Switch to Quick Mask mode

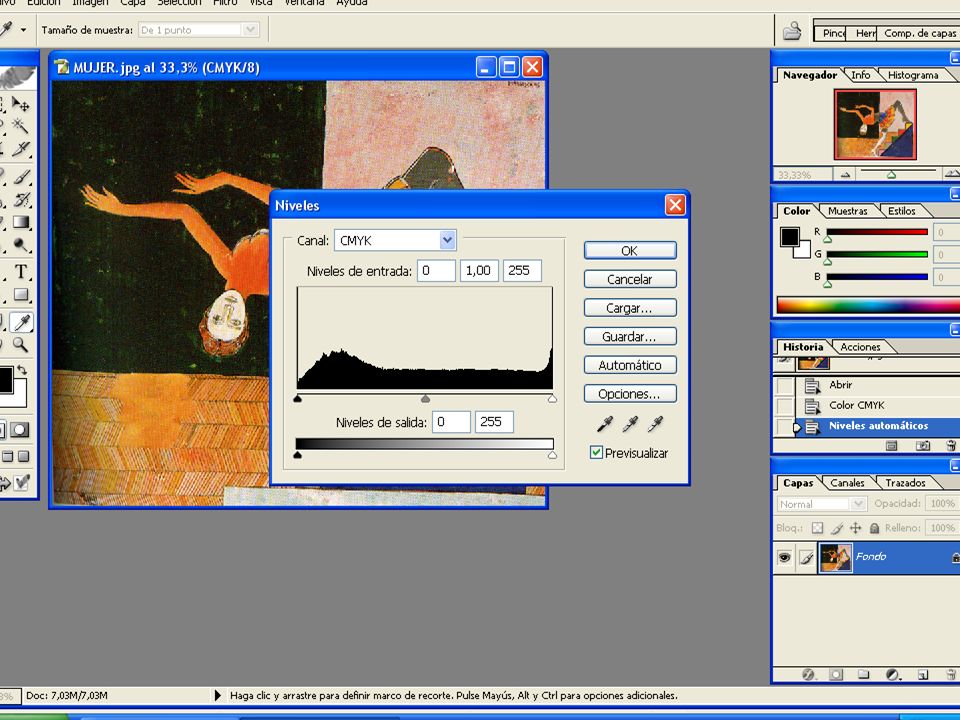pos(19,429)
